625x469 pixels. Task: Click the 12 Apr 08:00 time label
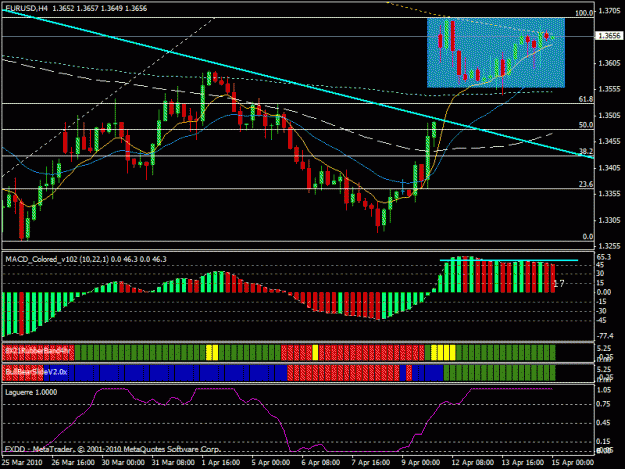point(472,462)
